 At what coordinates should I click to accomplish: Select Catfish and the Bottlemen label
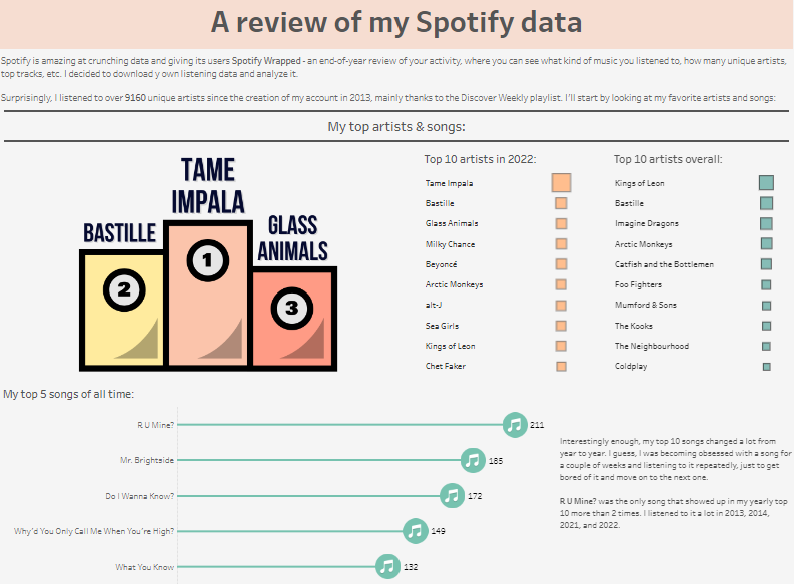[664, 265]
